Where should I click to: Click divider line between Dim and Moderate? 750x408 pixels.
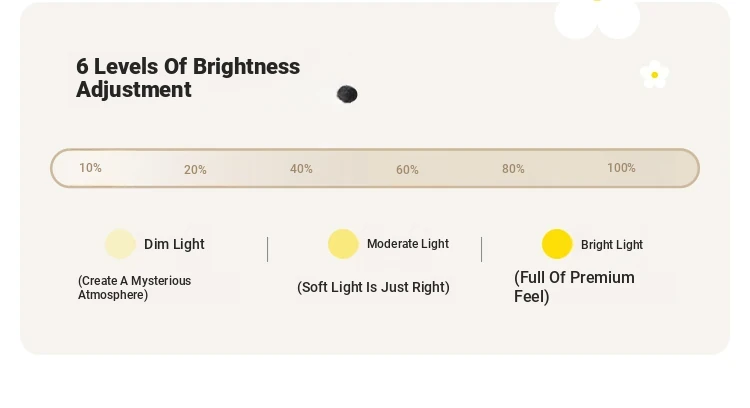267,249
